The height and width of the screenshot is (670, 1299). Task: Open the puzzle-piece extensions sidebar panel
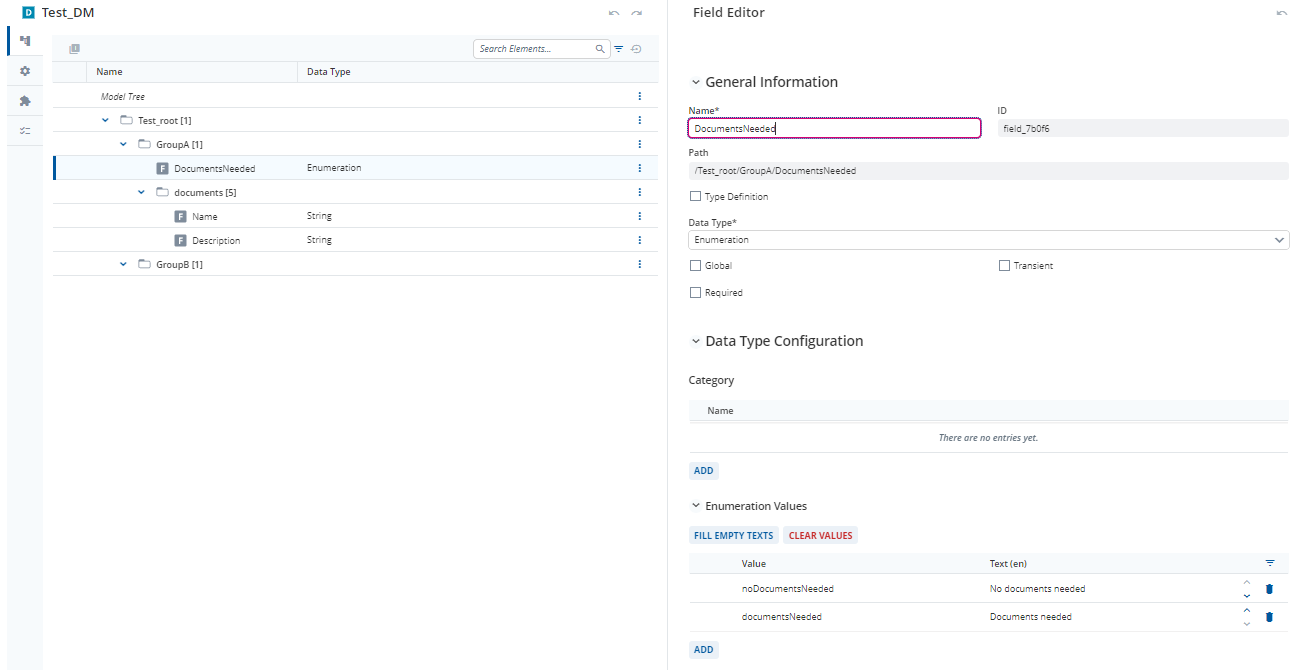(x=25, y=101)
